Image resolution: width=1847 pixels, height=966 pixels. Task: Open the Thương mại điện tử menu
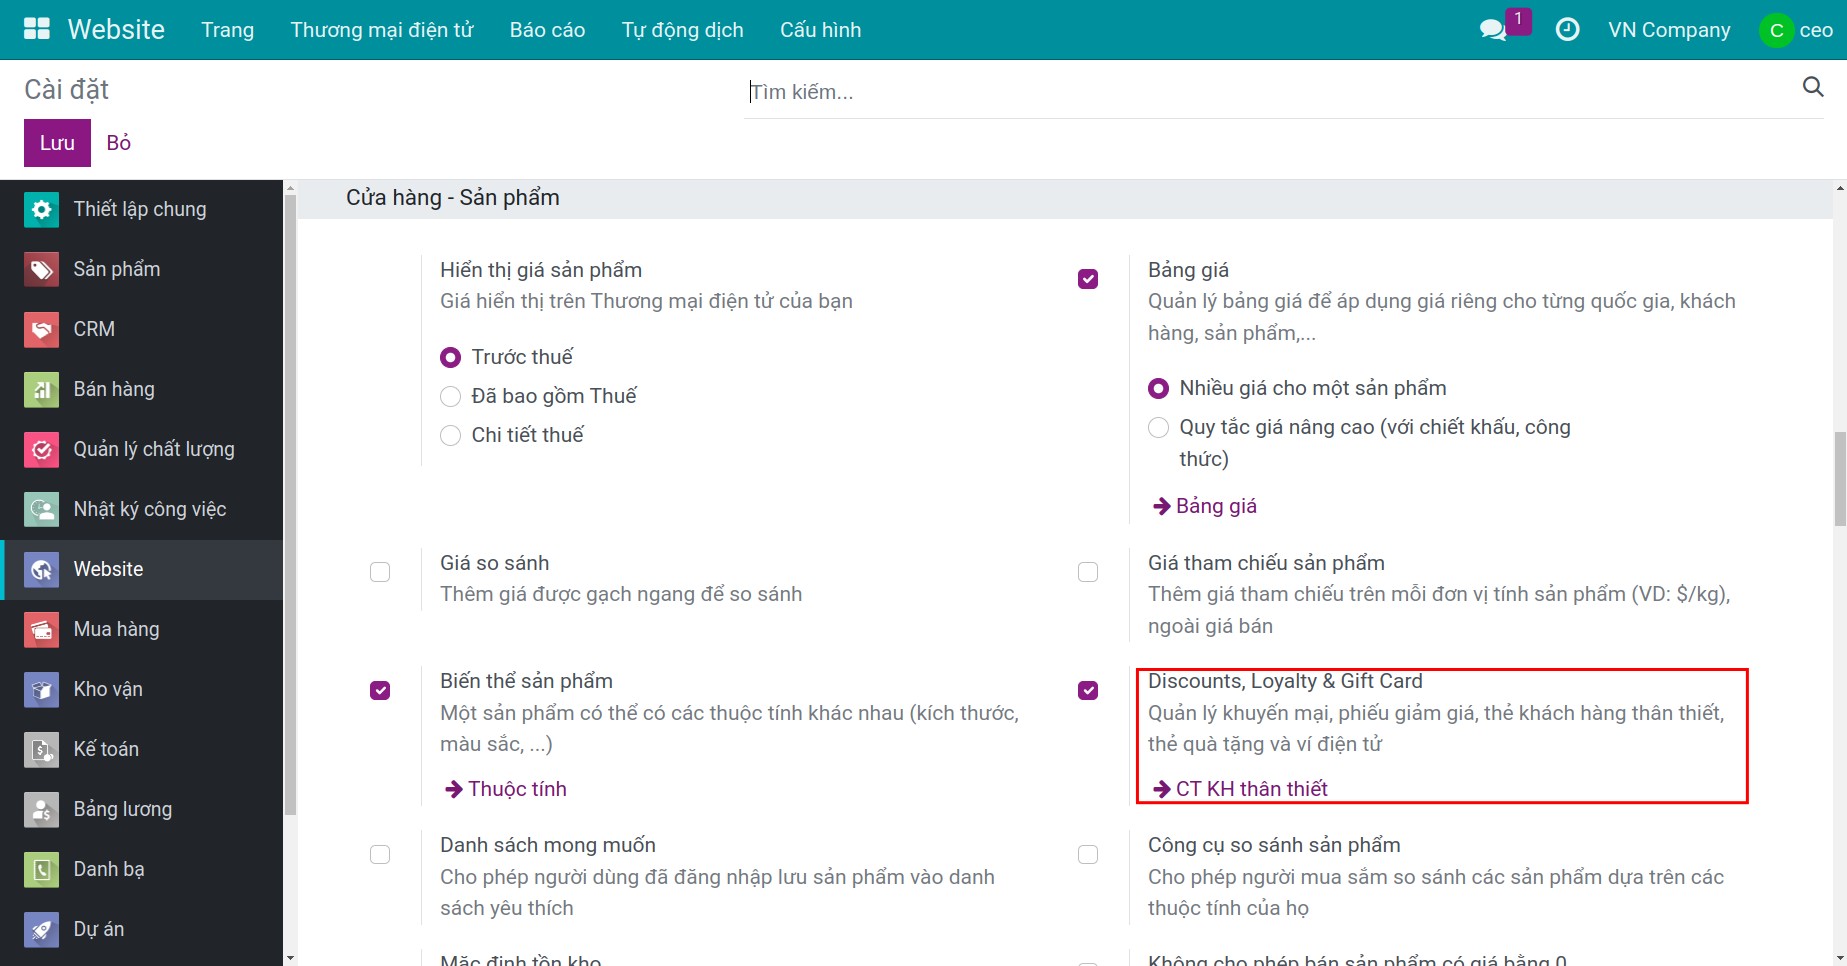coord(381,30)
